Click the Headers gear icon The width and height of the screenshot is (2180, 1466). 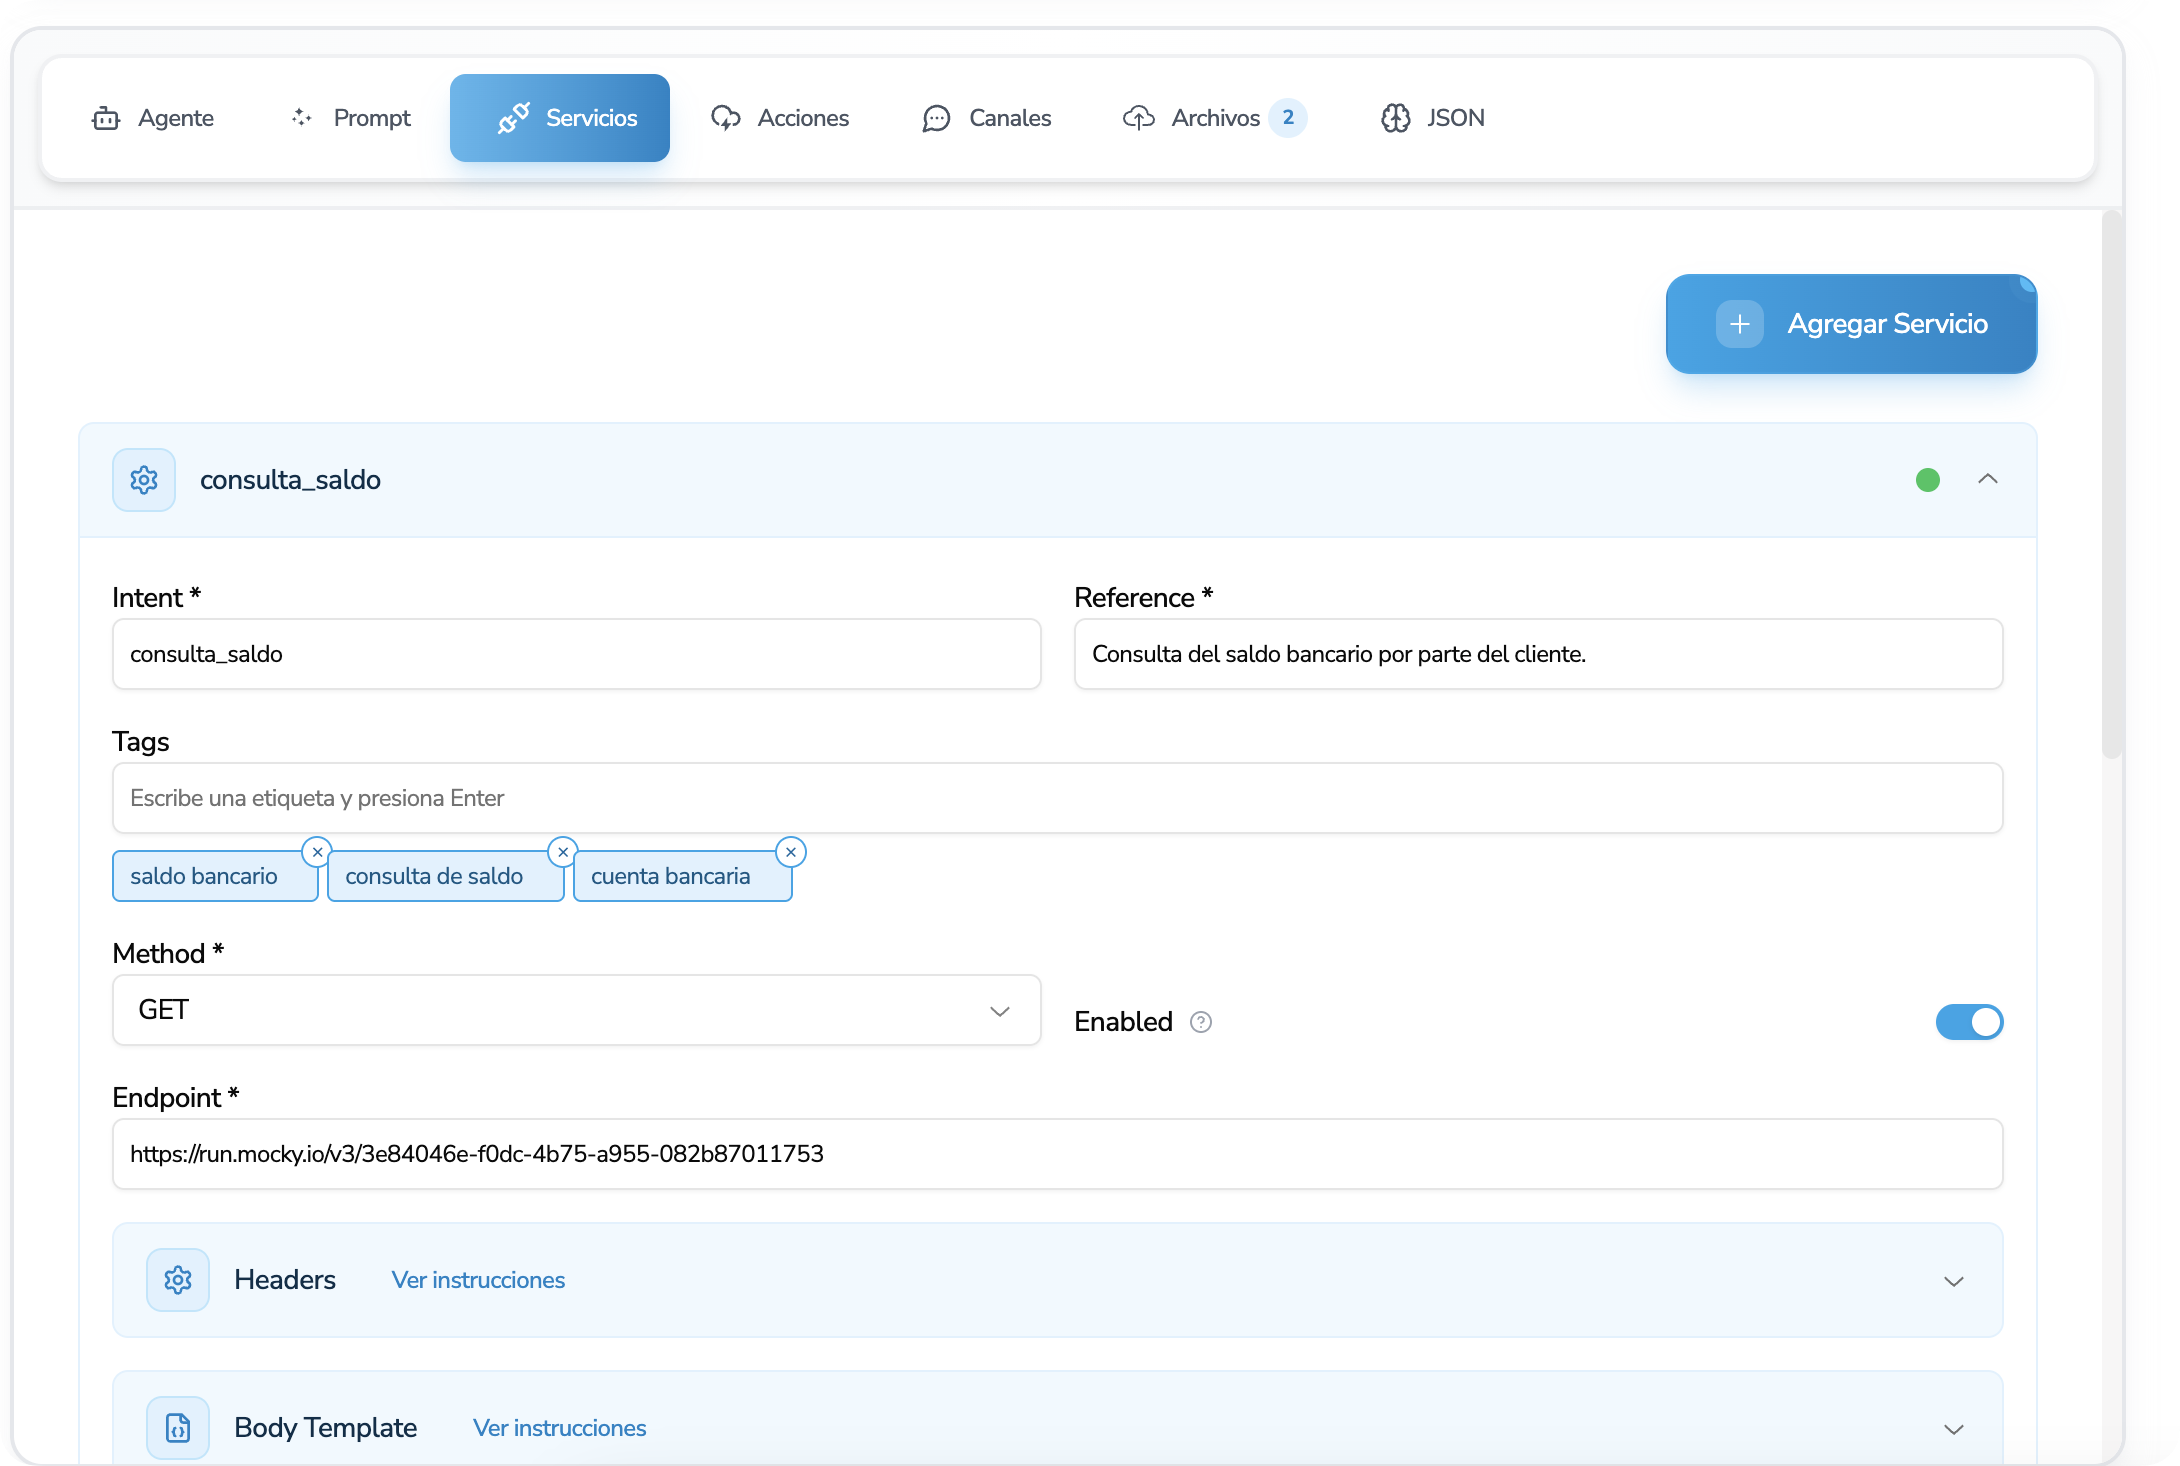[178, 1280]
